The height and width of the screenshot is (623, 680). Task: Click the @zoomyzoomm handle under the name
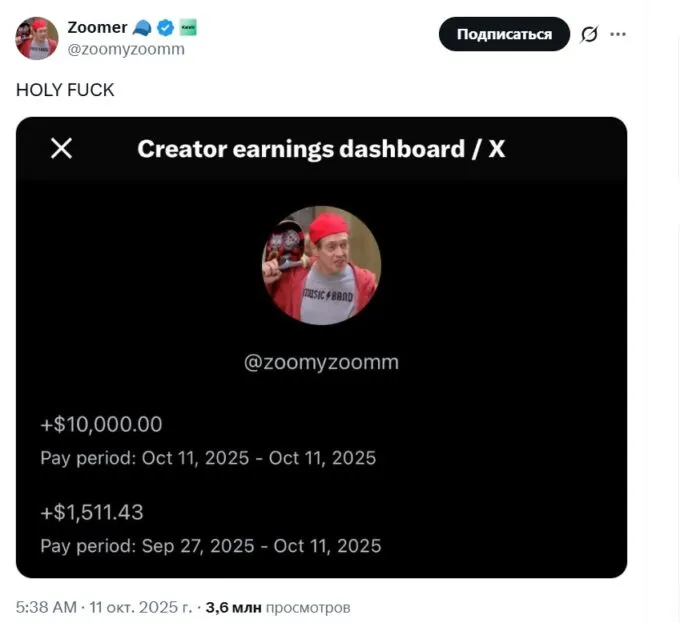tap(125, 48)
